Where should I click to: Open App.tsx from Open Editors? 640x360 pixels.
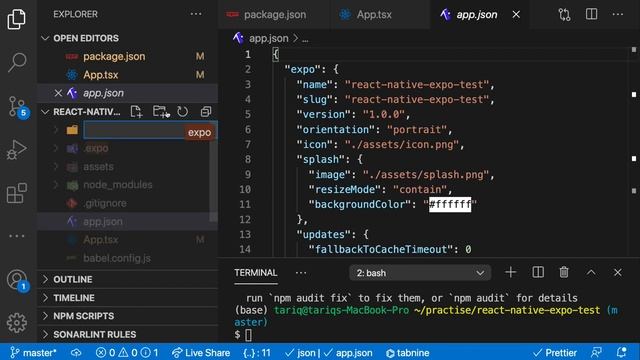point(100,75)
